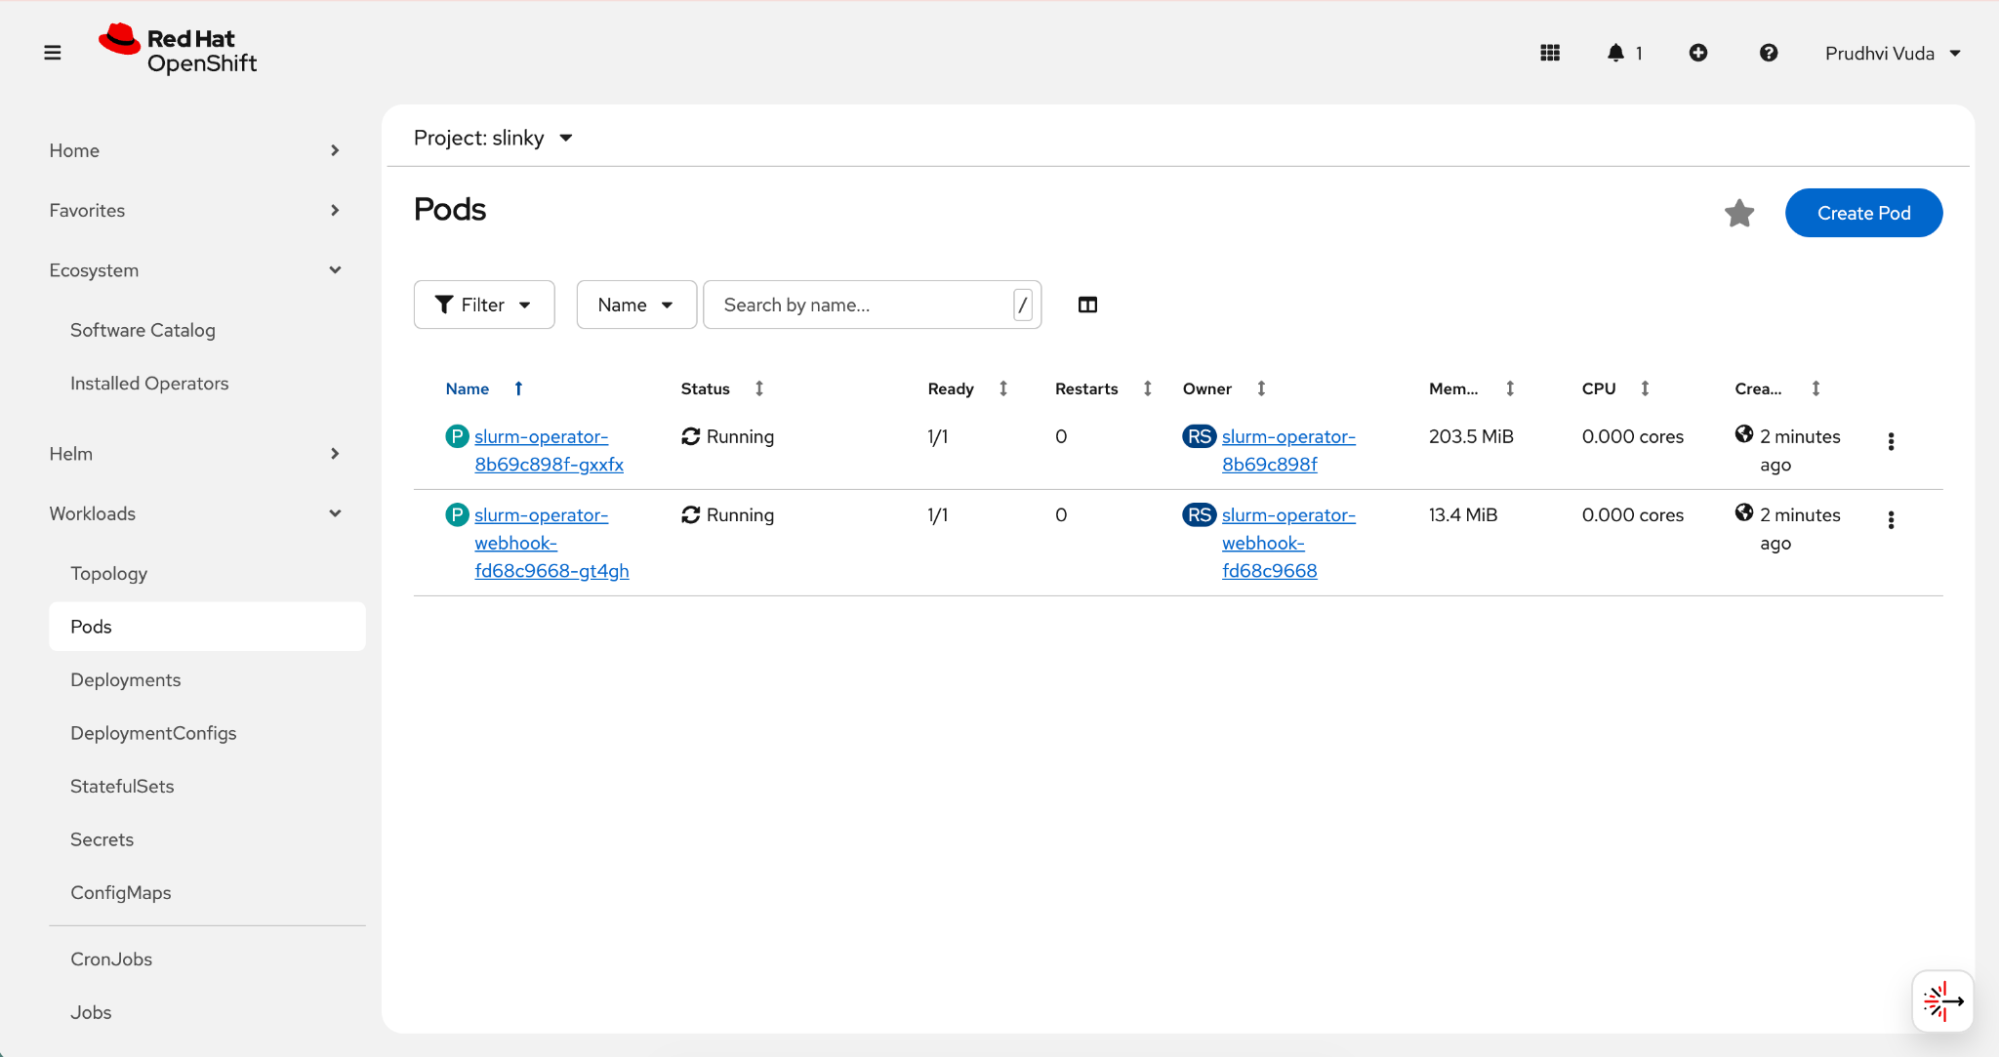Open the manage columns icon
Screen dimensions: 1999x1058
click(1088, 305)
